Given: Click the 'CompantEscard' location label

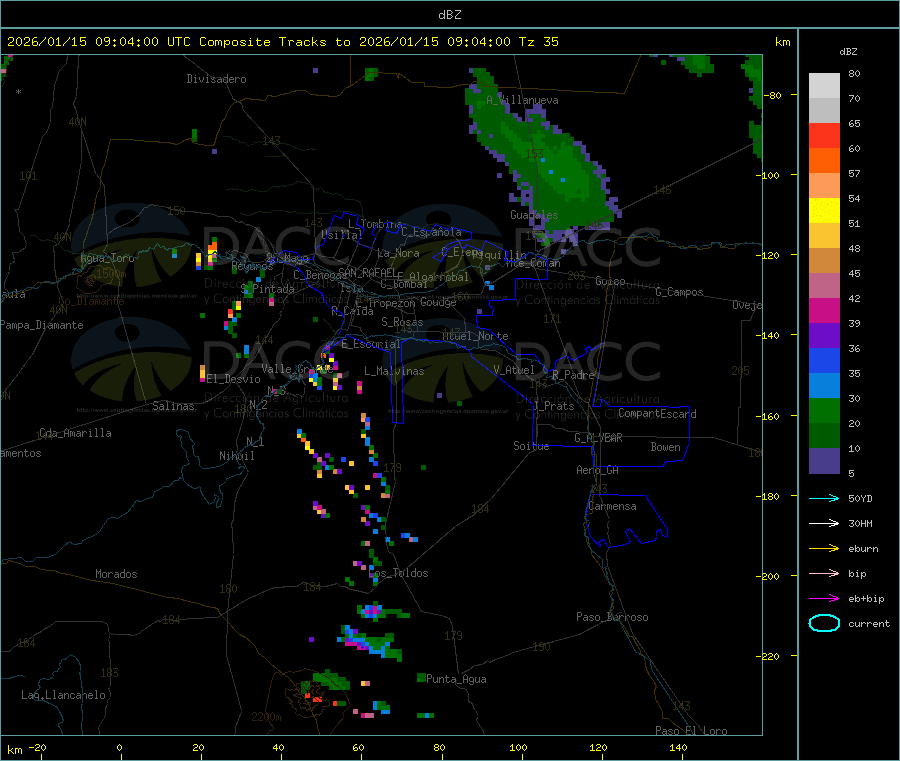Looking at the screenshot, I should click(x=658, y=414).
